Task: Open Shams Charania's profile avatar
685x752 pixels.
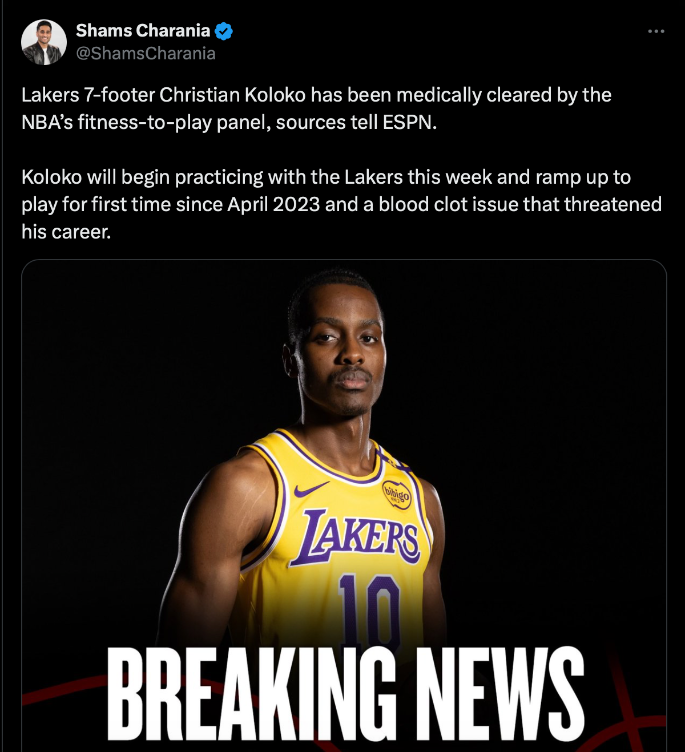Action: 44,42
